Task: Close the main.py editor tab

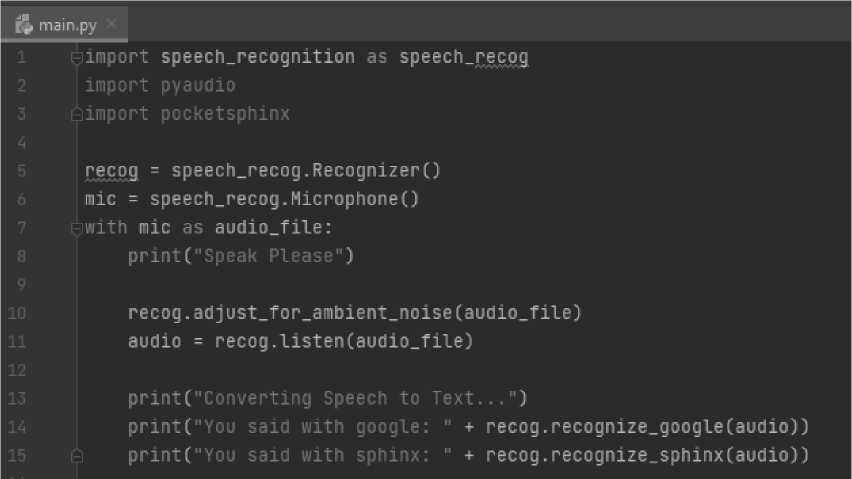Action: [110, 23]
